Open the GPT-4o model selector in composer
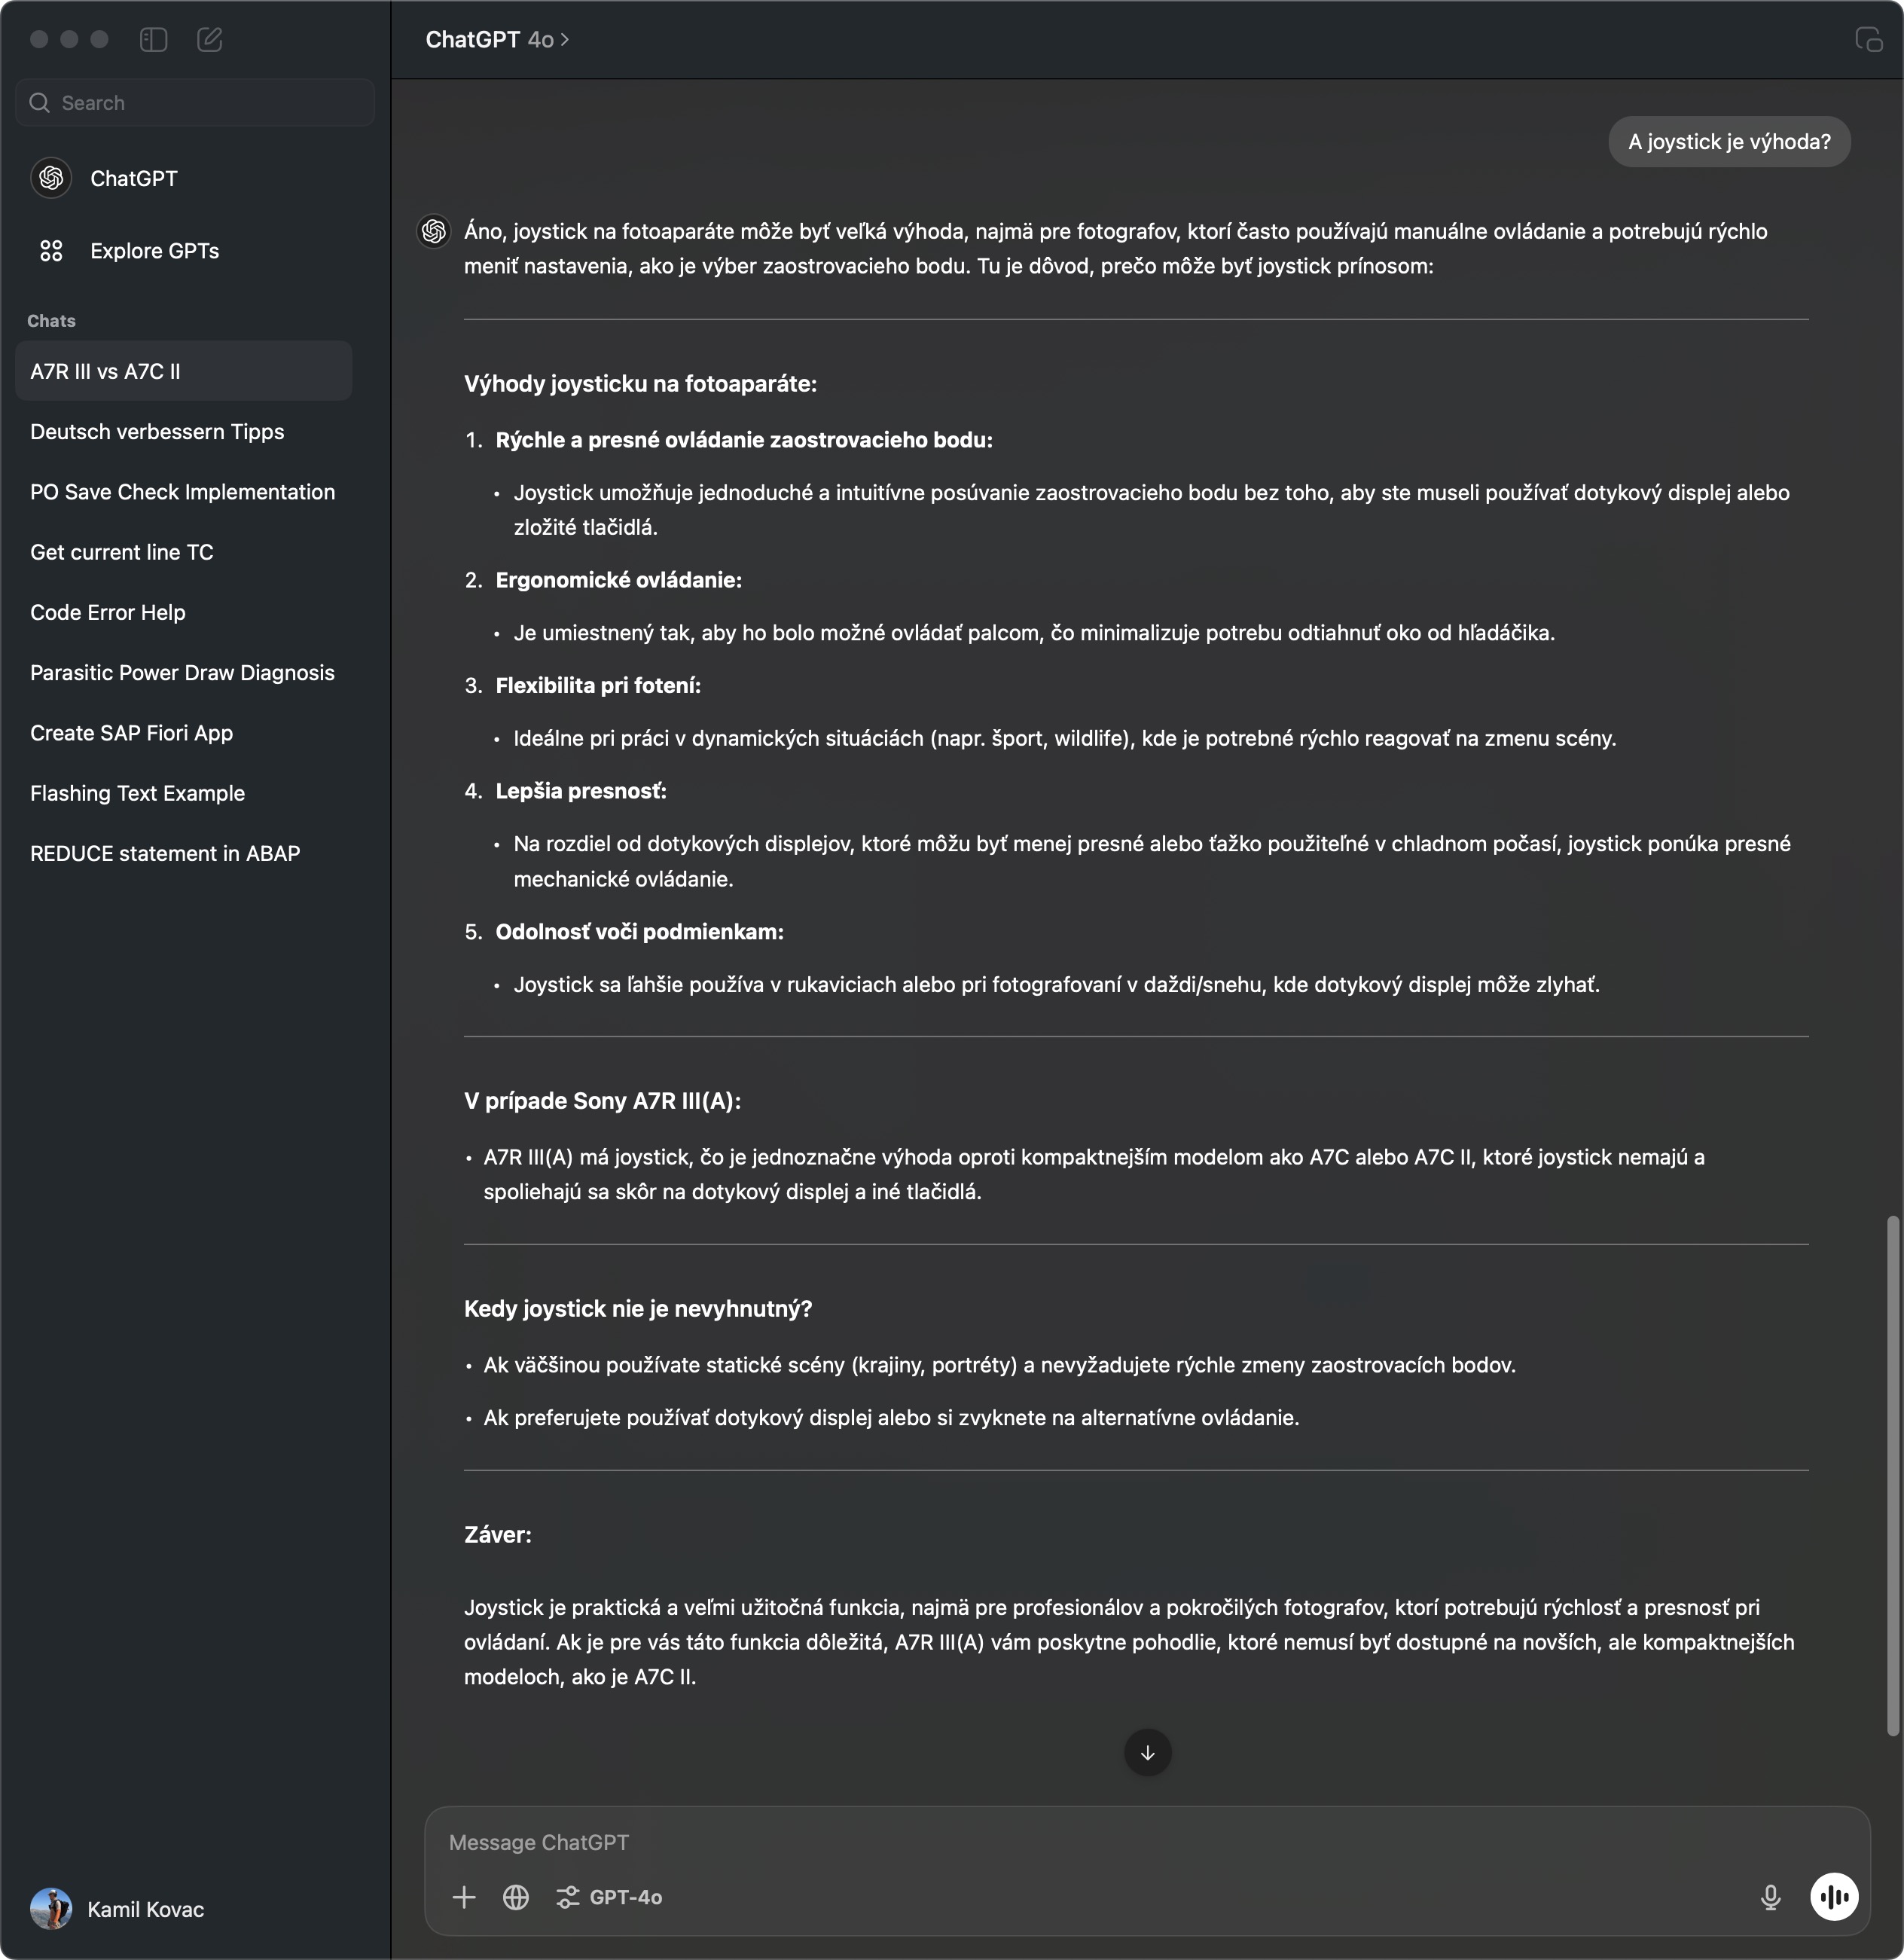The image size is (1904, 1960). 609,1896
